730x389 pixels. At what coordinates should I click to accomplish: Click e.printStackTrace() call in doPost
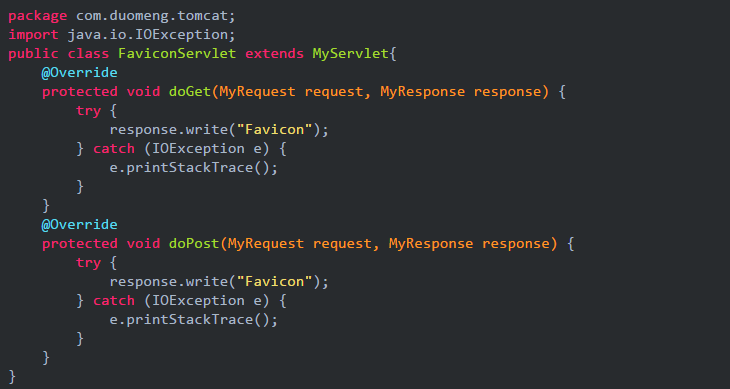(194, 320)
